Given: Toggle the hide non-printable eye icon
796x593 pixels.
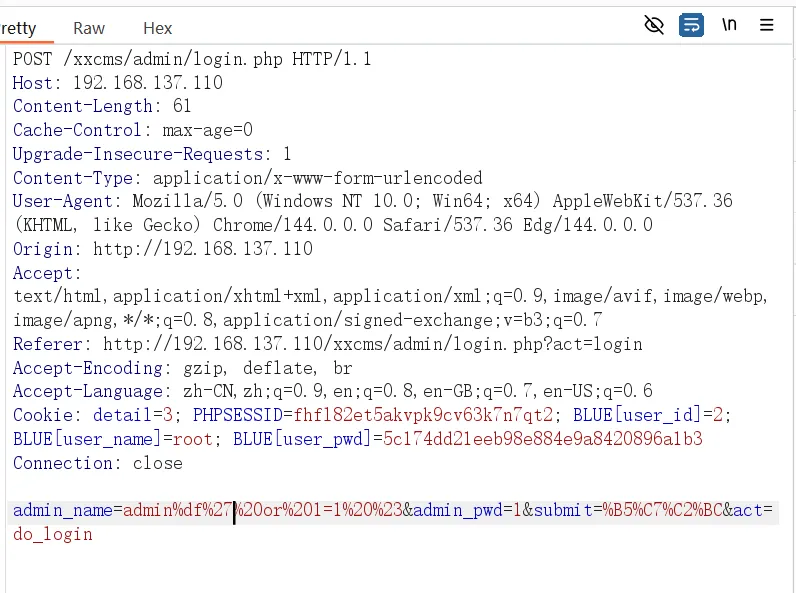Looking at the screenshot, I should tap(654, 25).
